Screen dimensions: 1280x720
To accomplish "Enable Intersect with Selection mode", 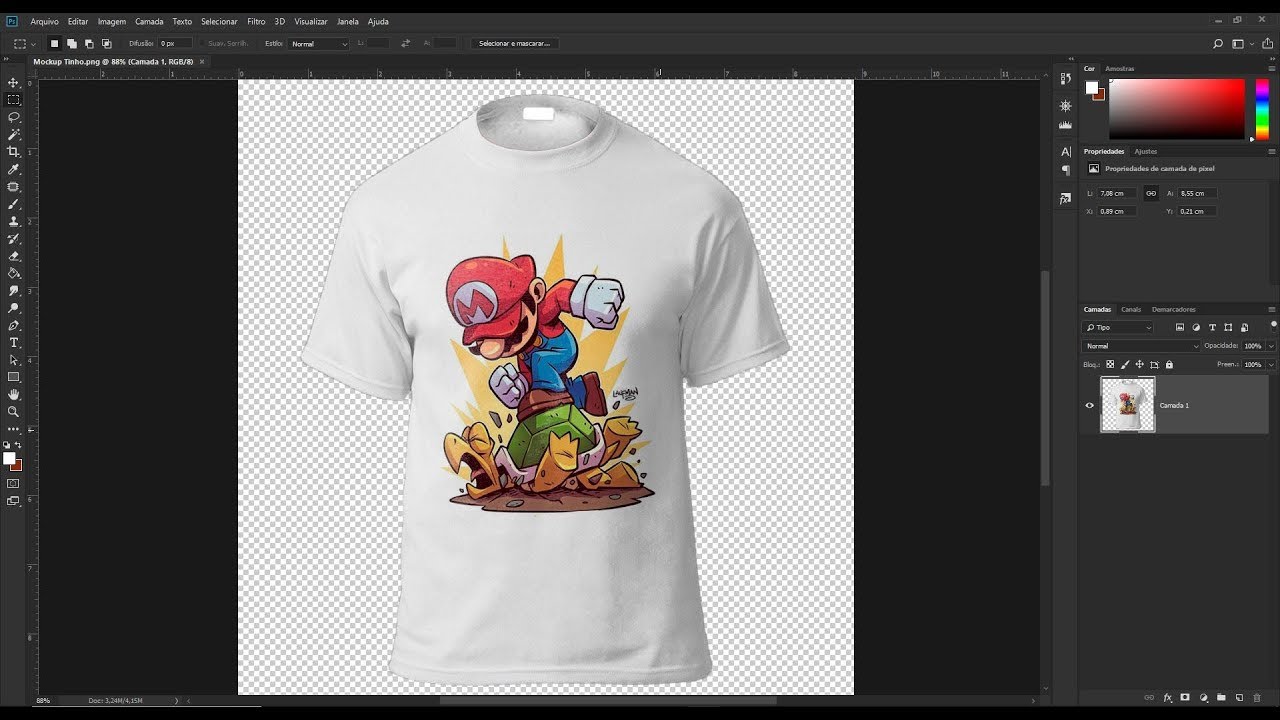I will 106,44.
